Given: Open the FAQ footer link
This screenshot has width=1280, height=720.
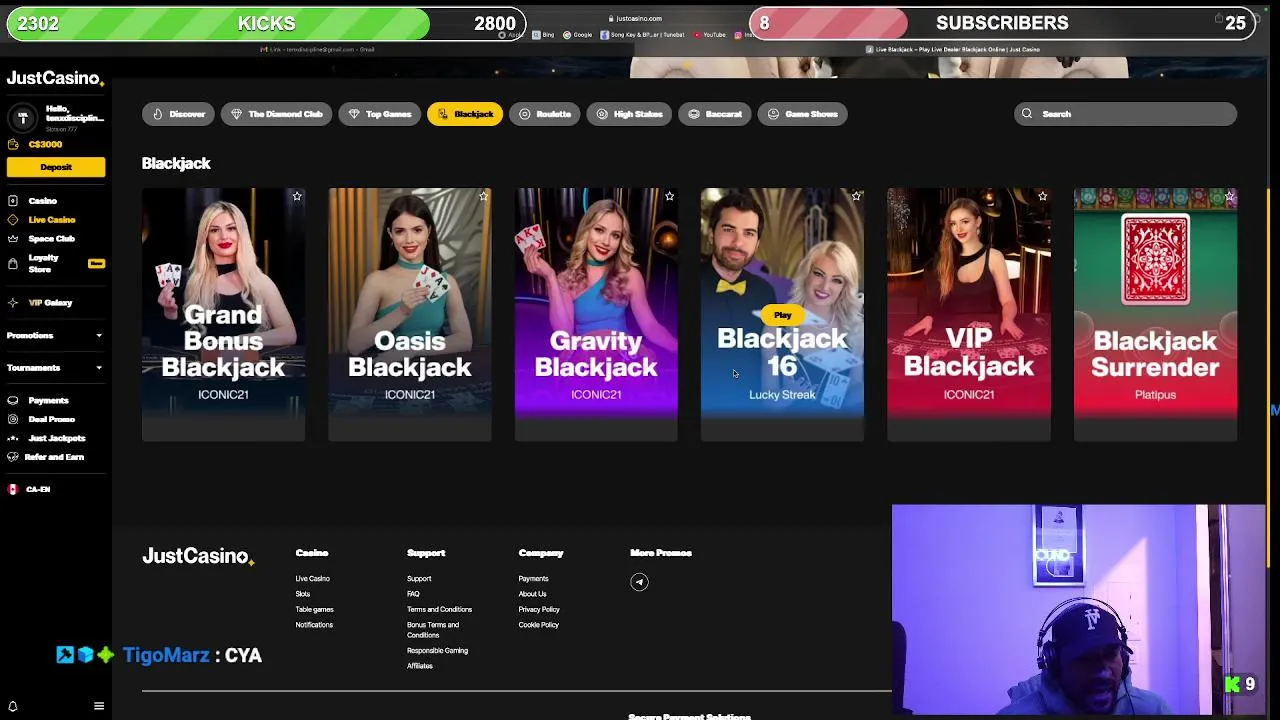Looking at the screenshot, I should click(413, 594).
